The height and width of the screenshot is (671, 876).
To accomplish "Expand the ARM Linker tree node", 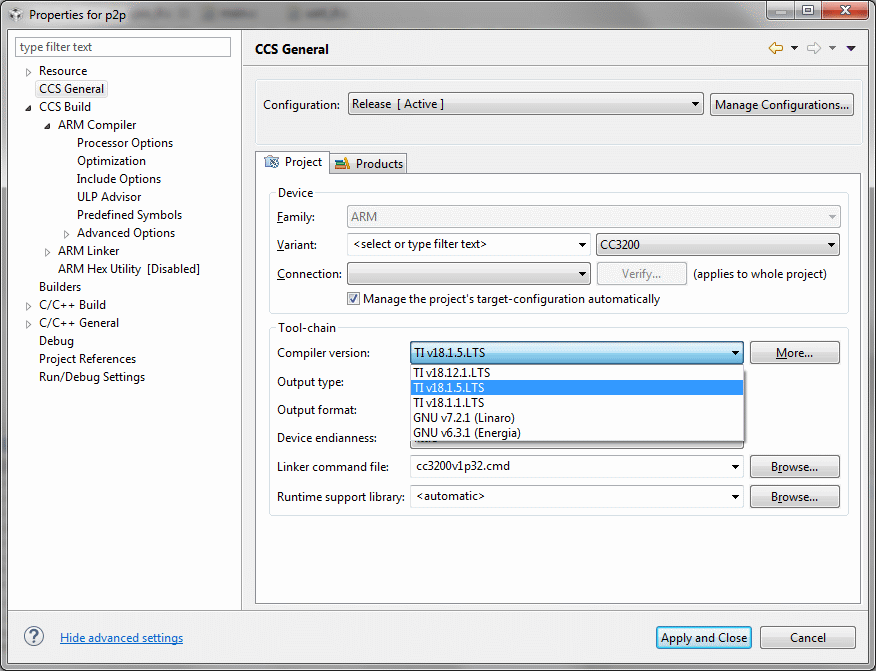I will [x=47, y=252].
